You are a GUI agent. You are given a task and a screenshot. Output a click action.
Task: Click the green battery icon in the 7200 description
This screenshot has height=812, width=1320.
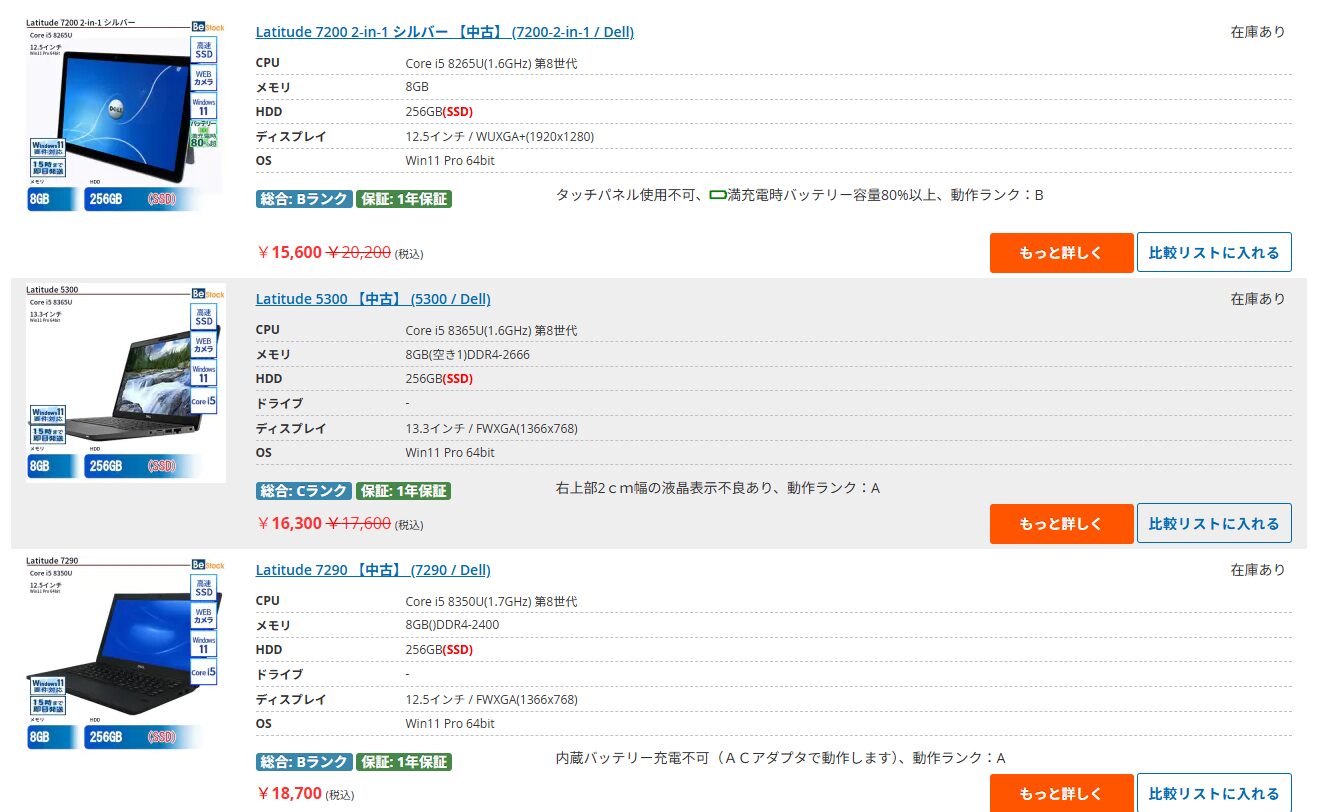(x=718, y=195)
